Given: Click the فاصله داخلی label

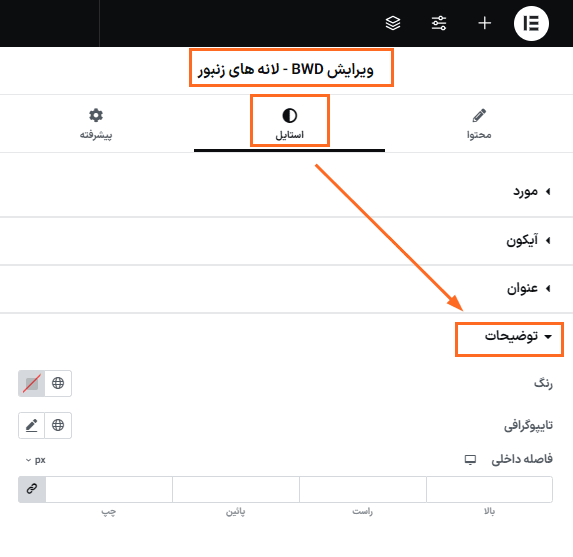Looking at the screenshot, I should coord(522,459).
